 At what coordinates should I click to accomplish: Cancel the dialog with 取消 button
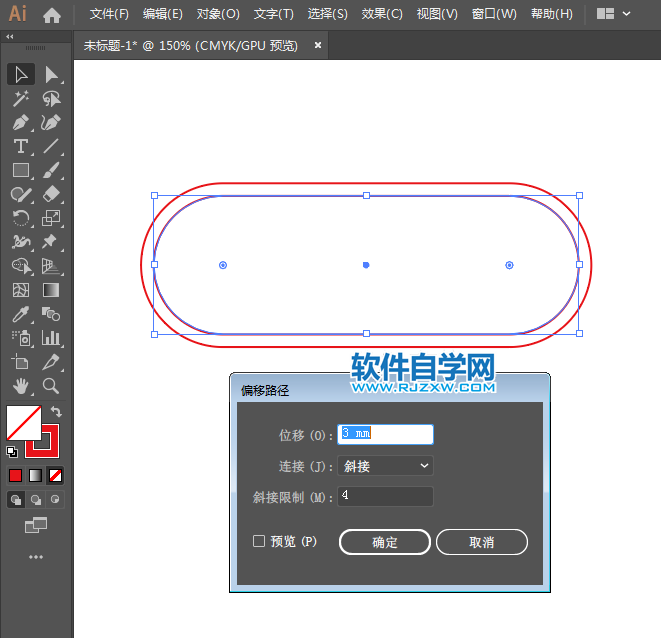tap(482, 542)
